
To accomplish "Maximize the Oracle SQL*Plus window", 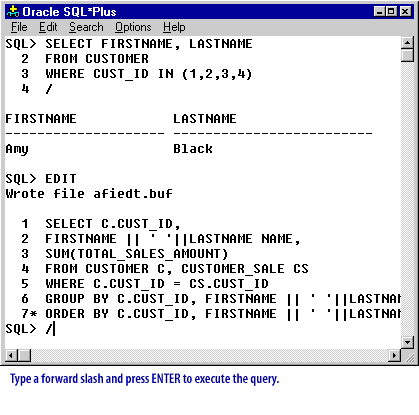I will tap(391, 12).
